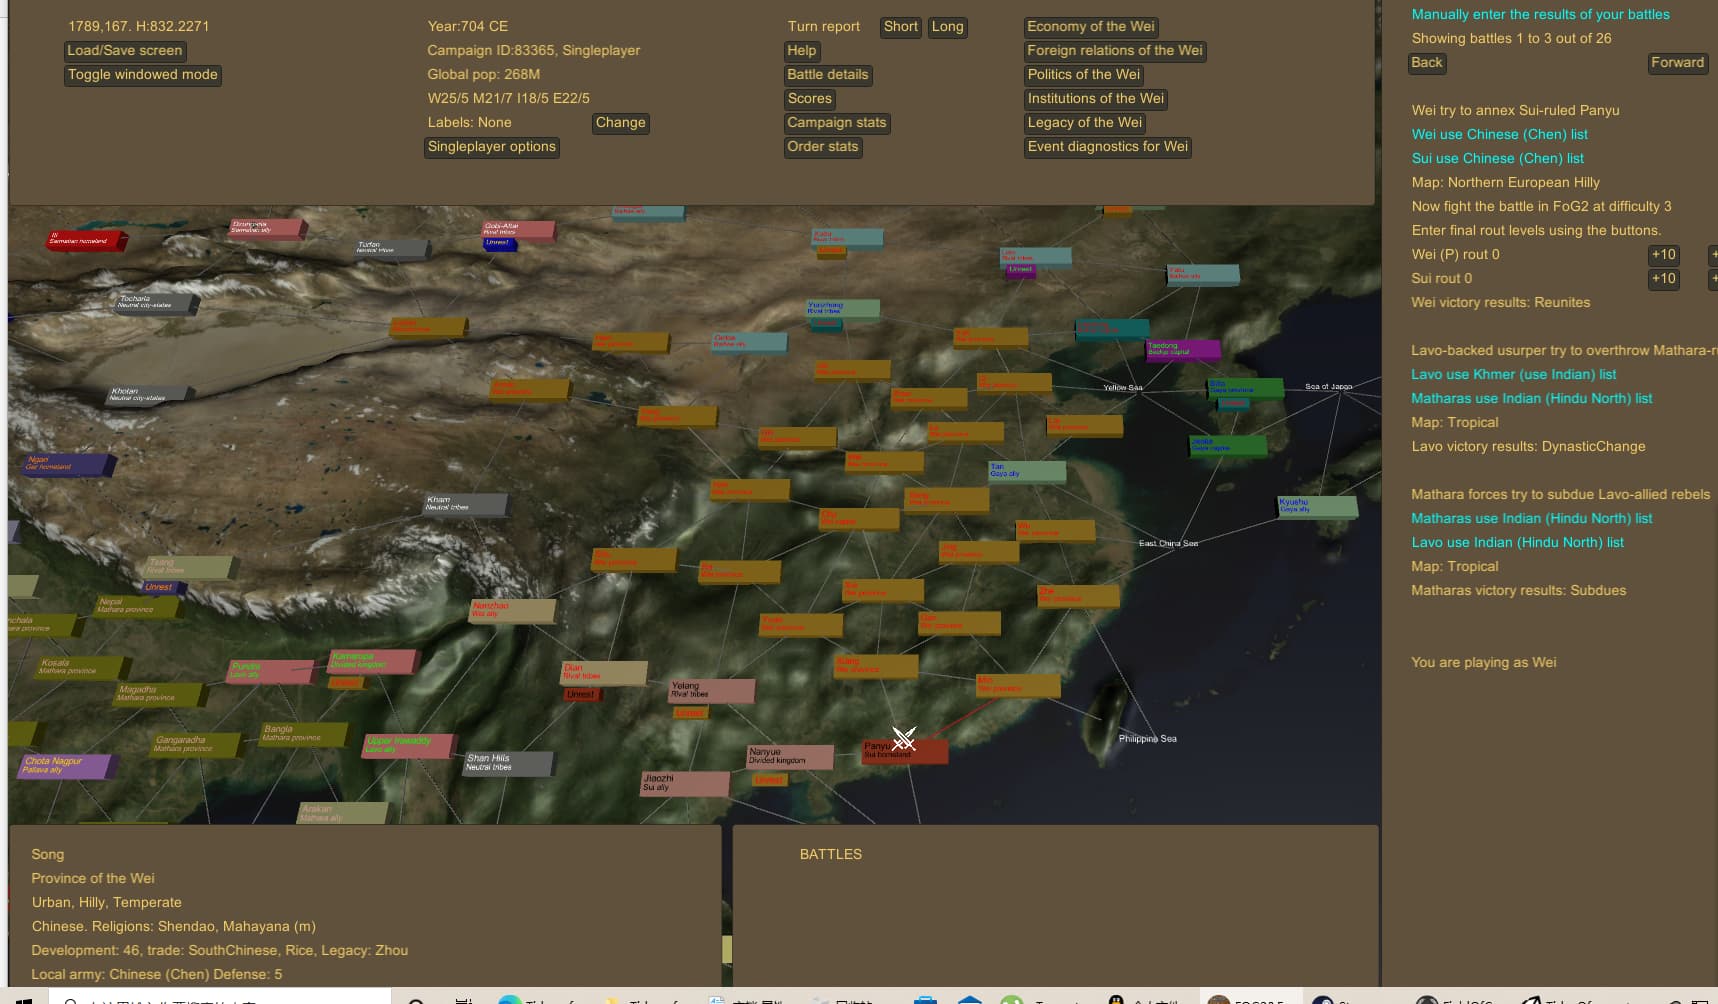Image resolution: width=1718 pixels, height=1004 pixels.
Task: Select the Magadha province marker
Action: coord(160,693)
